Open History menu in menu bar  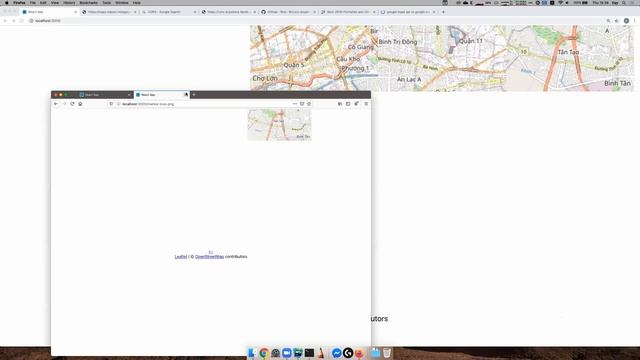69,2
